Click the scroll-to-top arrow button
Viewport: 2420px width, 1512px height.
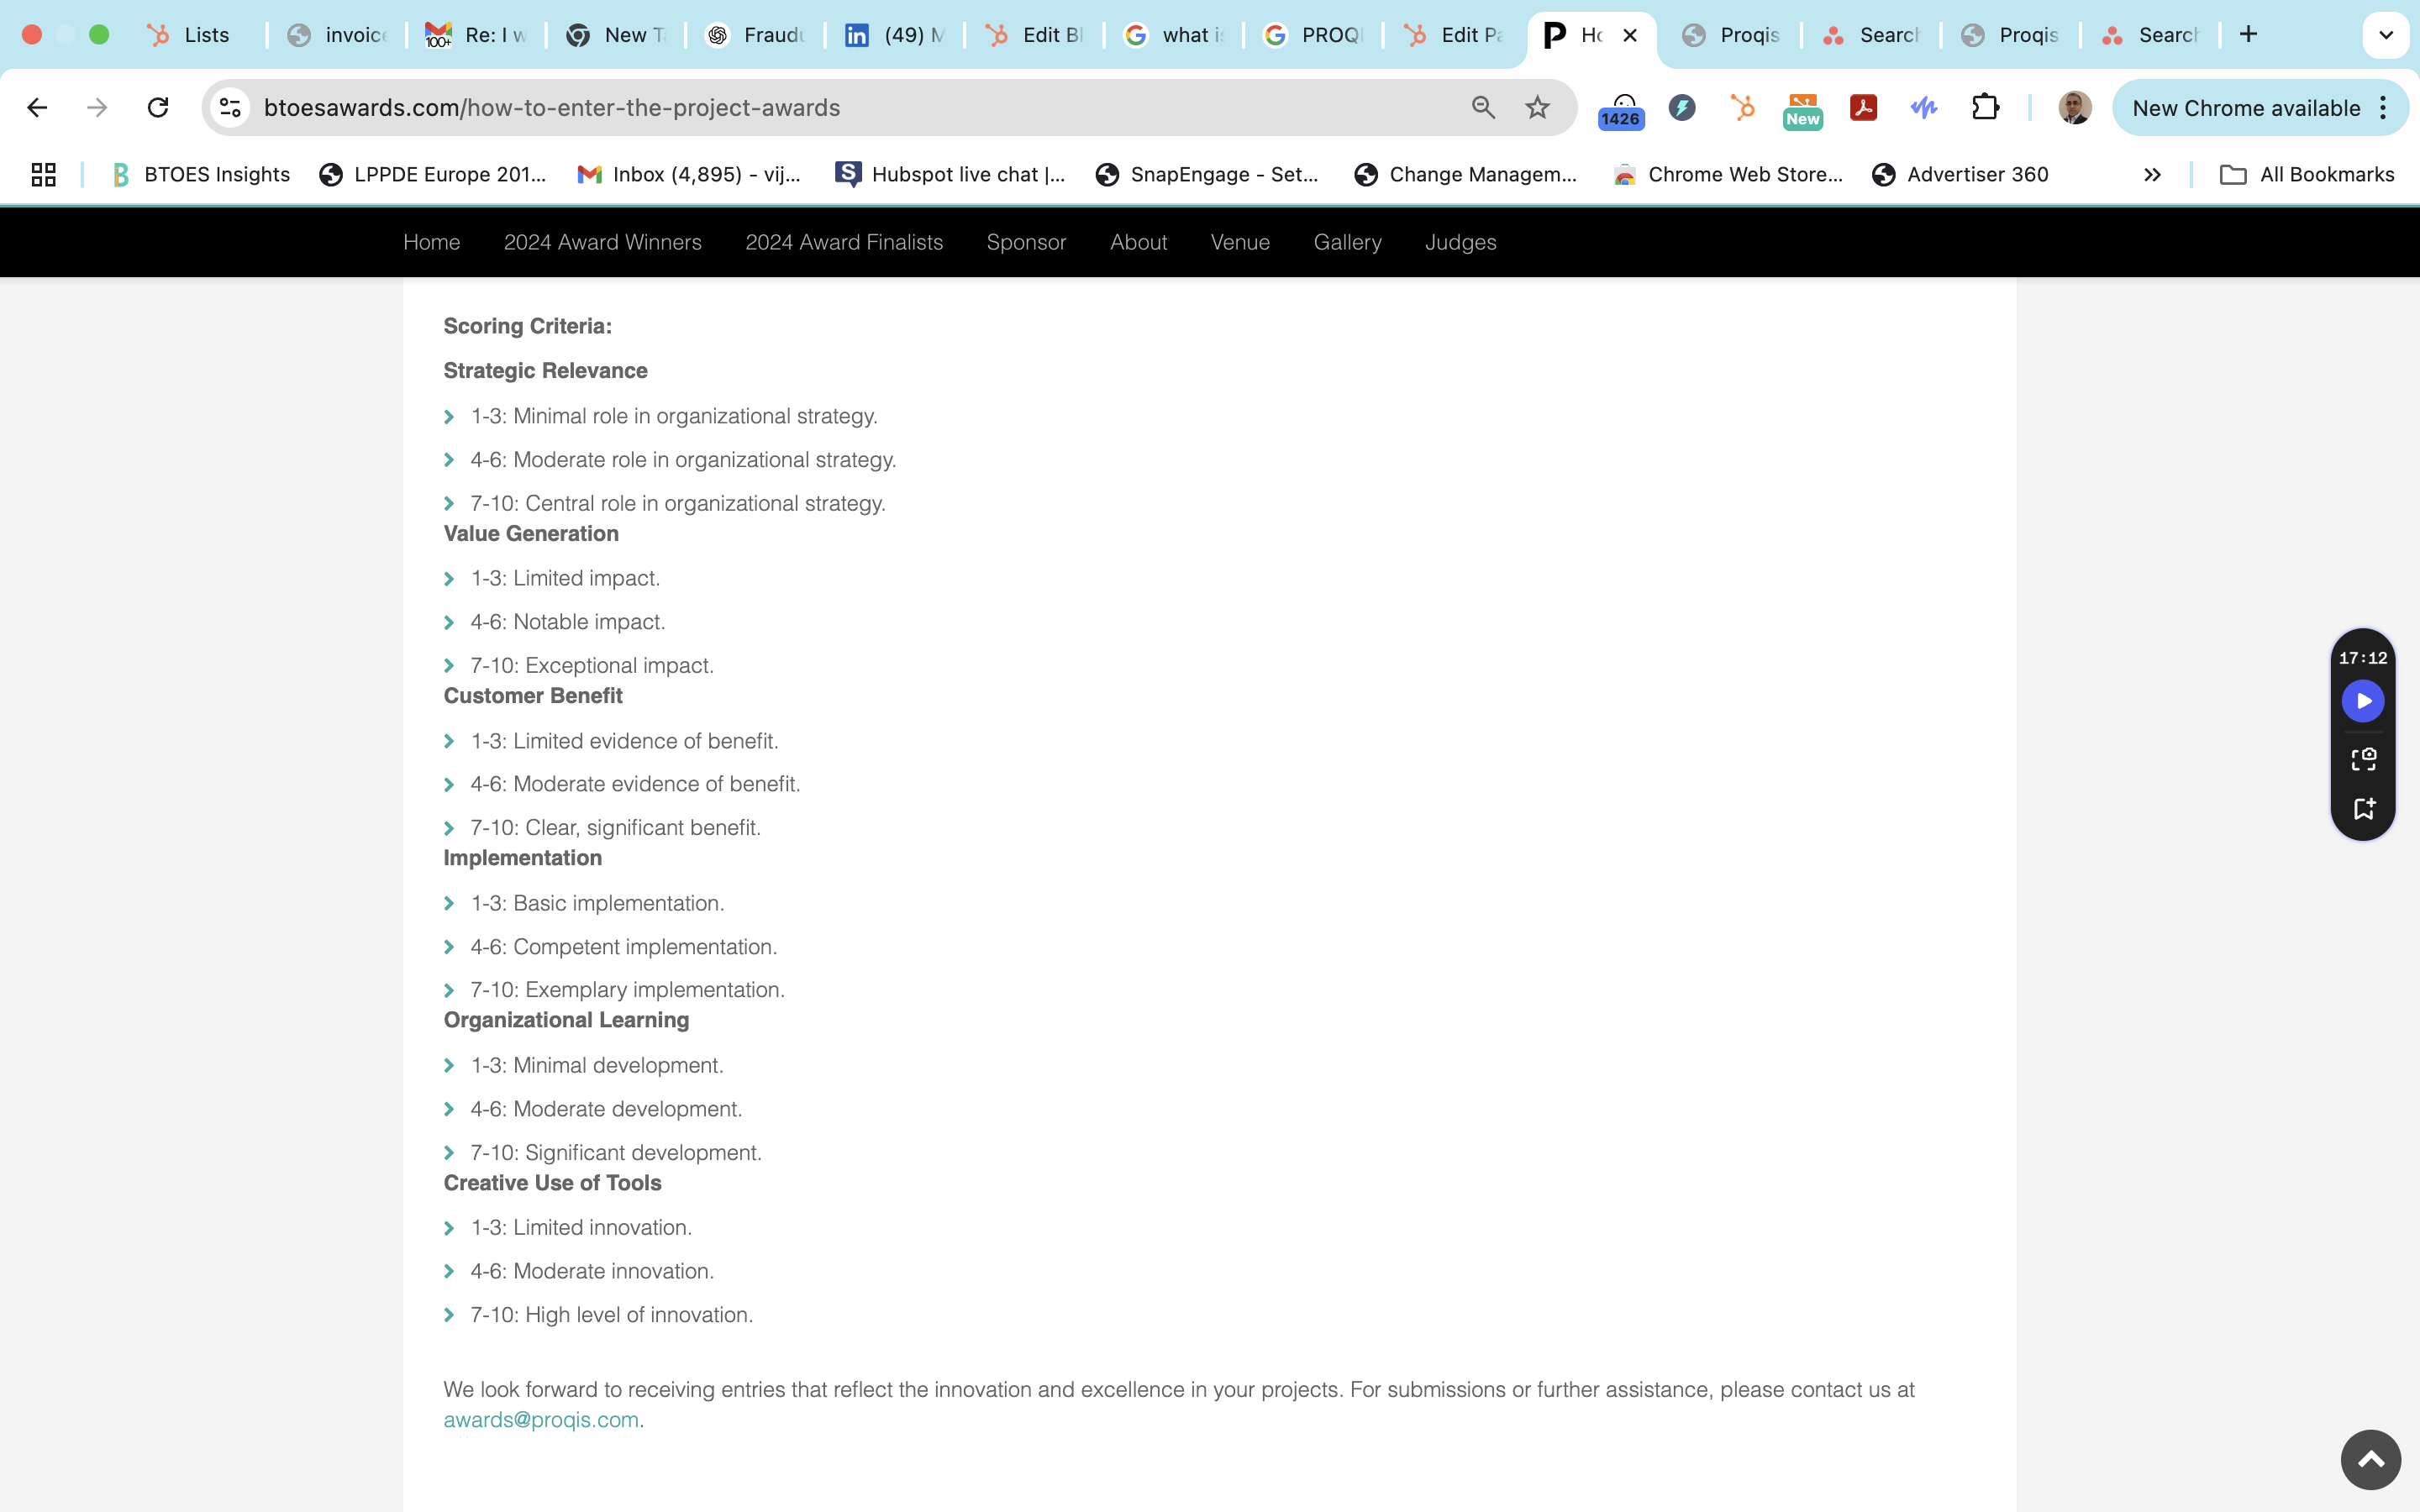(x=2370, y=1459)
